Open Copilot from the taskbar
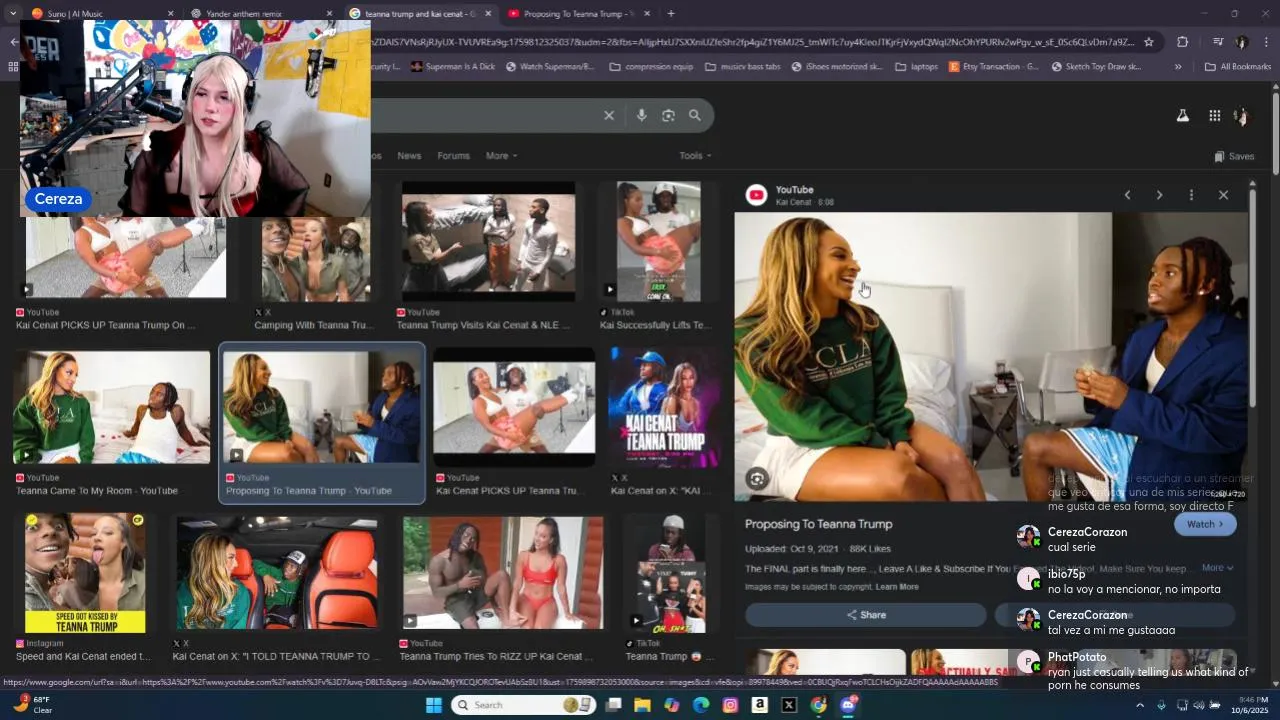The image size is (1280, 720). [672, 705]
